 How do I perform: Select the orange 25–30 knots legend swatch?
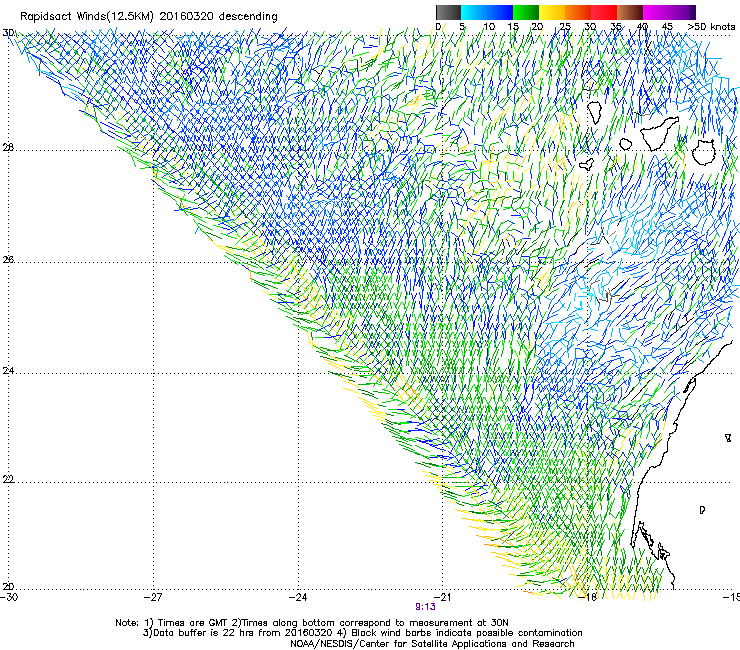pos(578,12)
